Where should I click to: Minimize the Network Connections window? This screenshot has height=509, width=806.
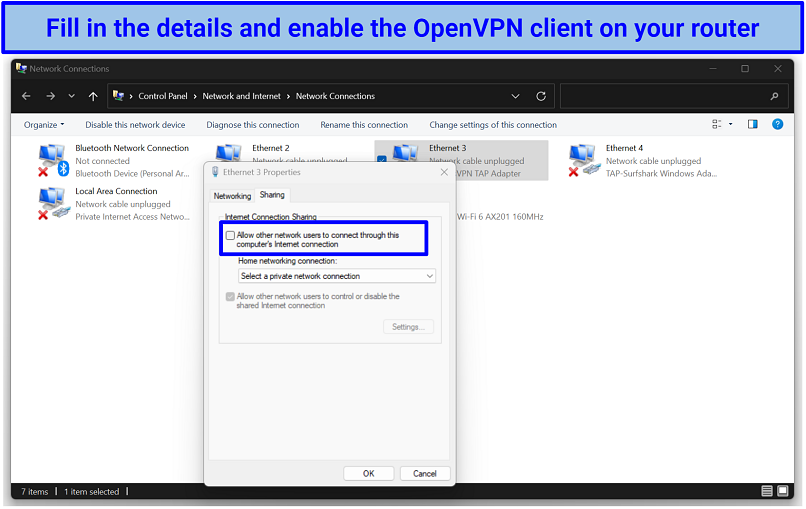(713, 68)
